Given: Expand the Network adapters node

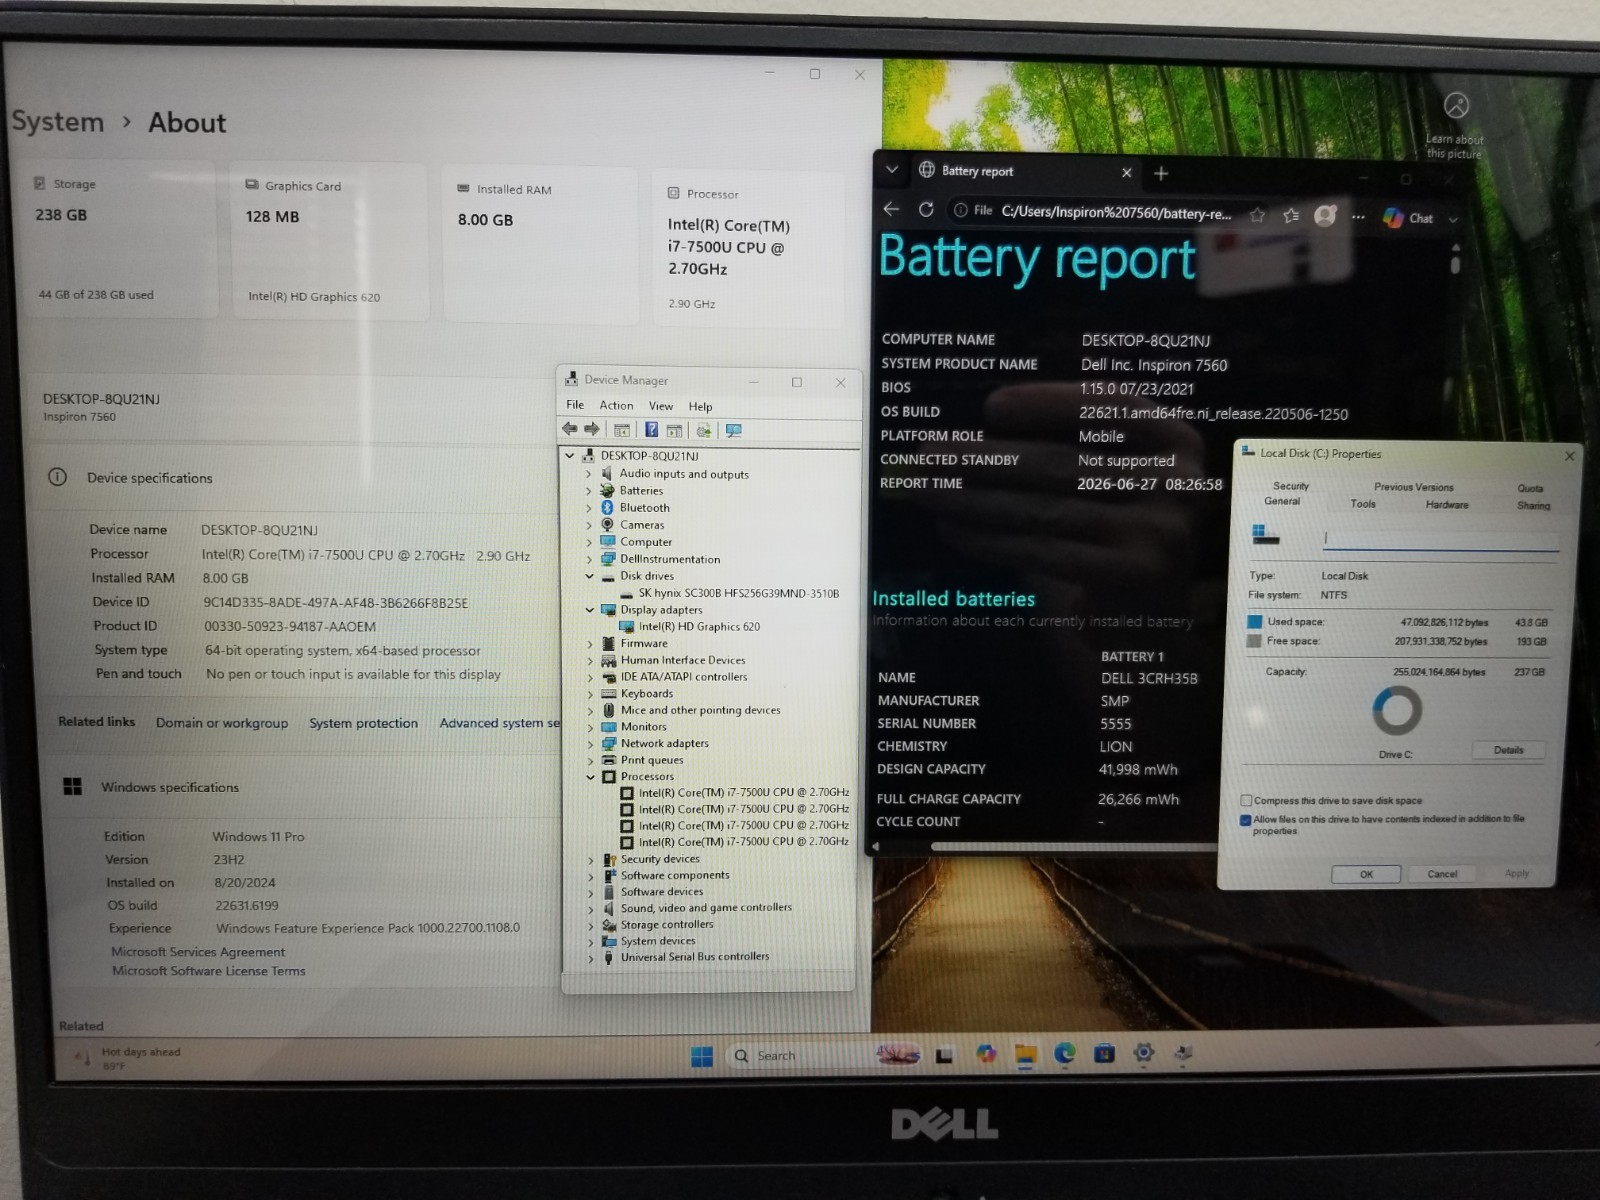Looking at the screenshot, I should [x=590, y=743].
